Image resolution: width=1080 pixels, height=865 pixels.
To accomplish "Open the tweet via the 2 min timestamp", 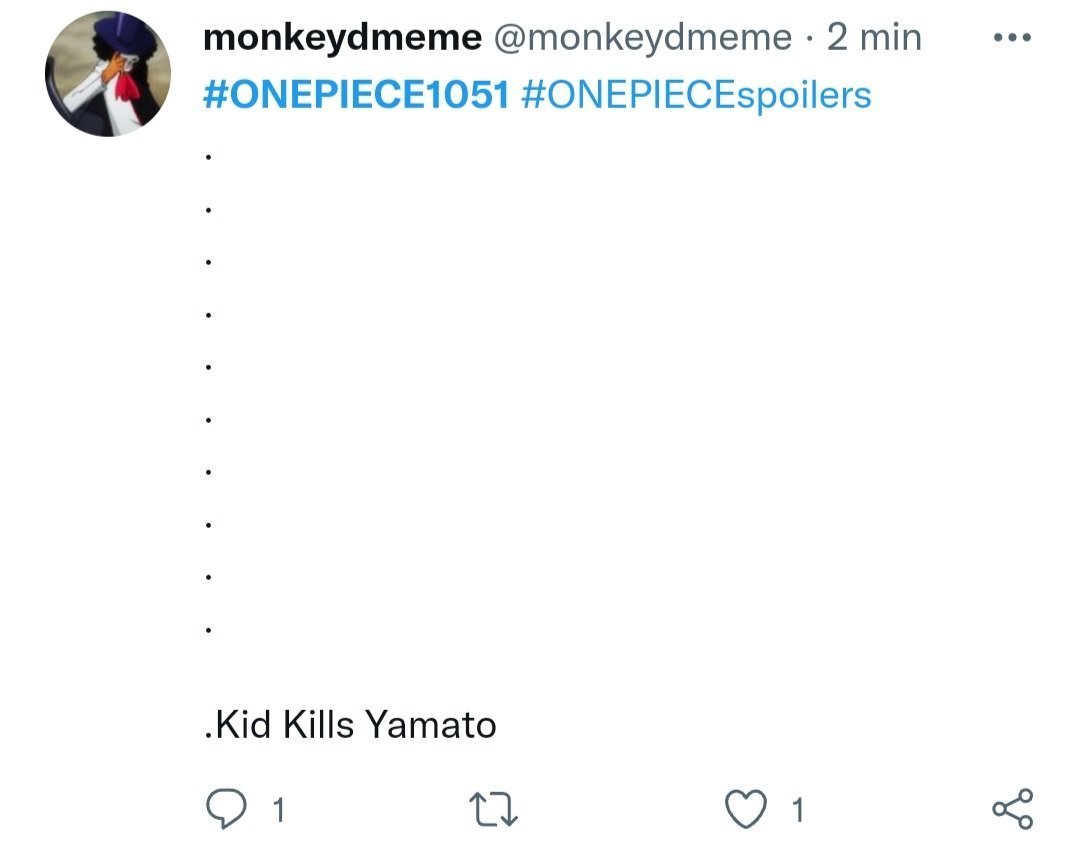I will [874, 37].
